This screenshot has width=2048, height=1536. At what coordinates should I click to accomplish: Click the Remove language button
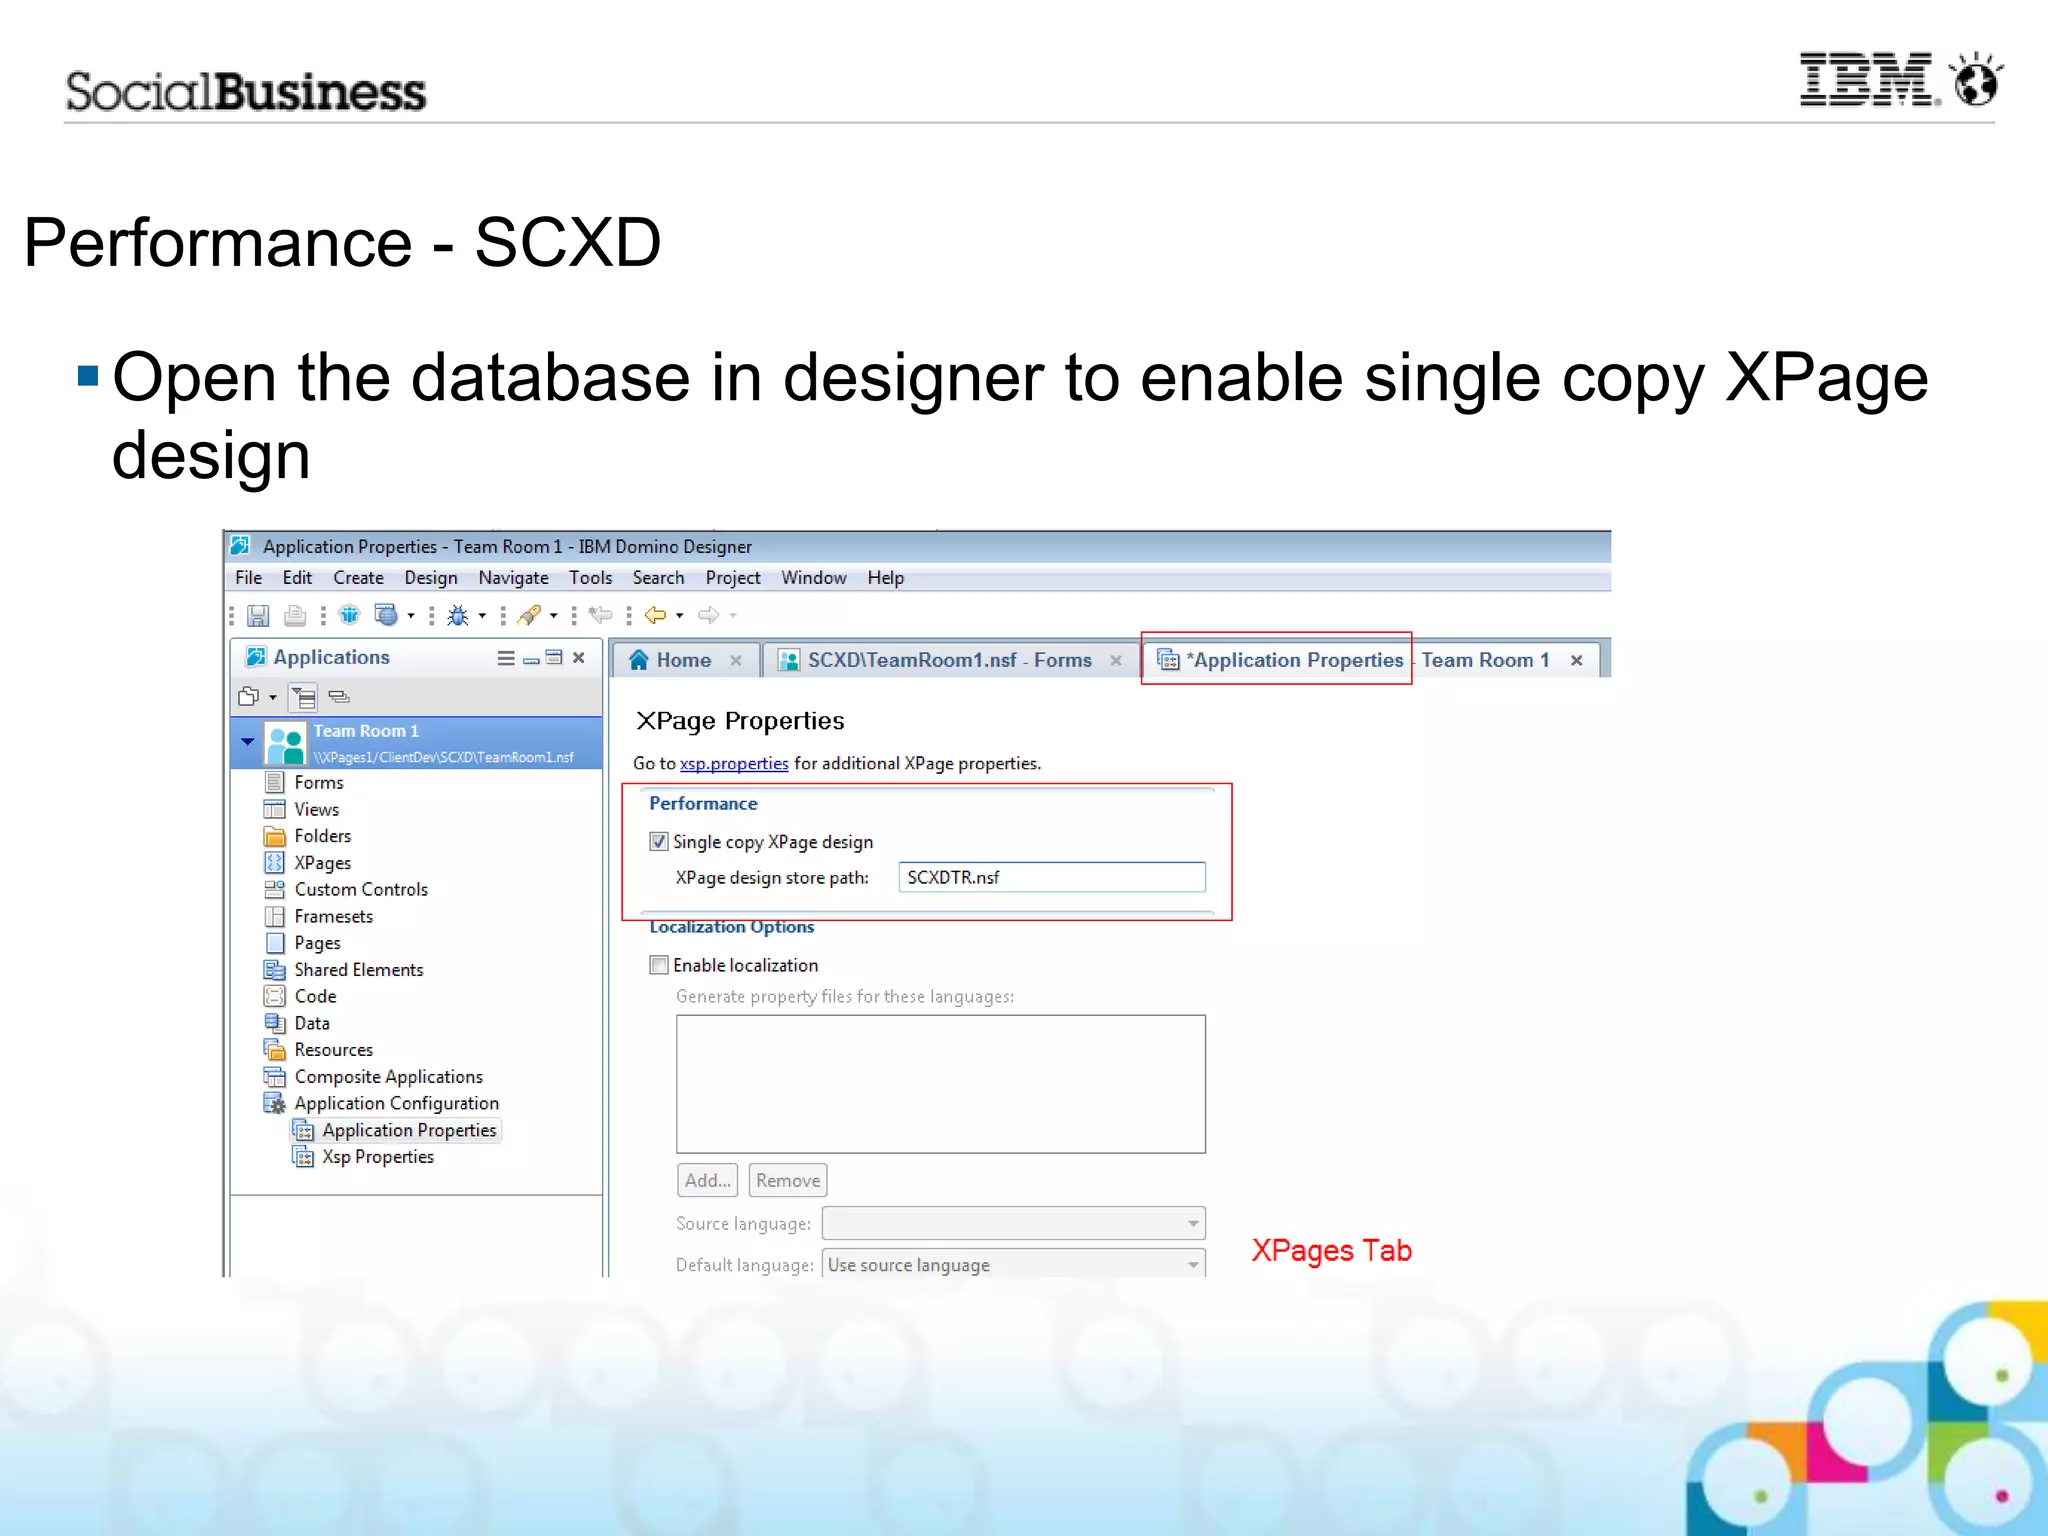point(788,1180)
